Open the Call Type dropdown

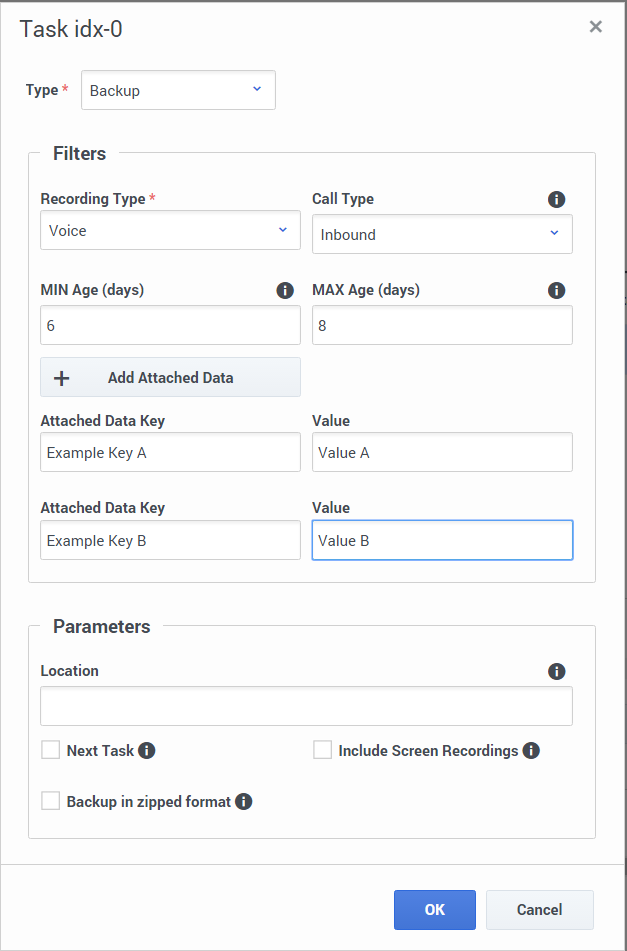tap(442, 235)
